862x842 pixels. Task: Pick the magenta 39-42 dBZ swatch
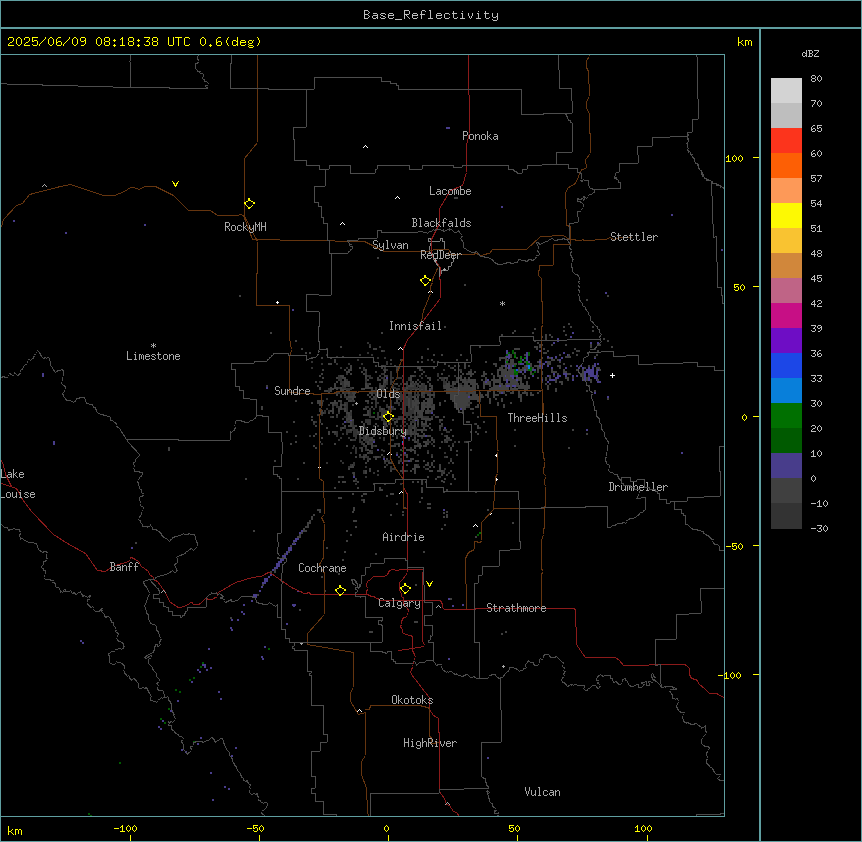click(786, 315)
